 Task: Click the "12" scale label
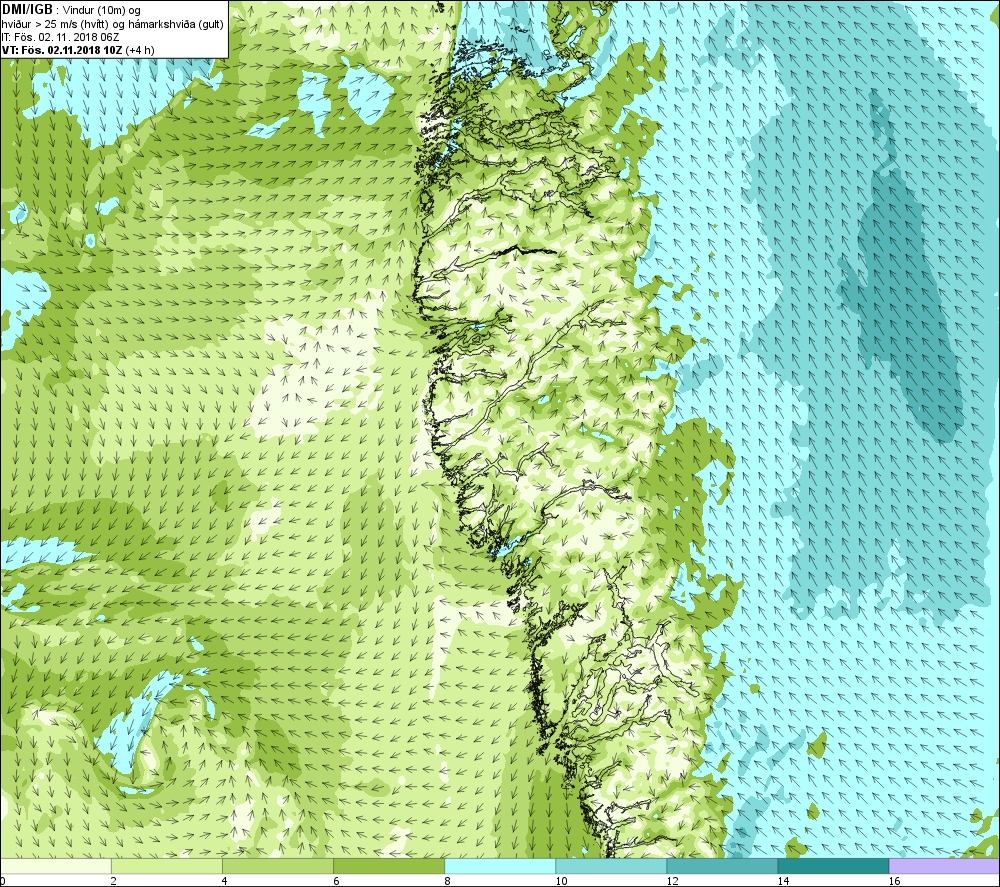pyautogui.click(x=672, y=881)
